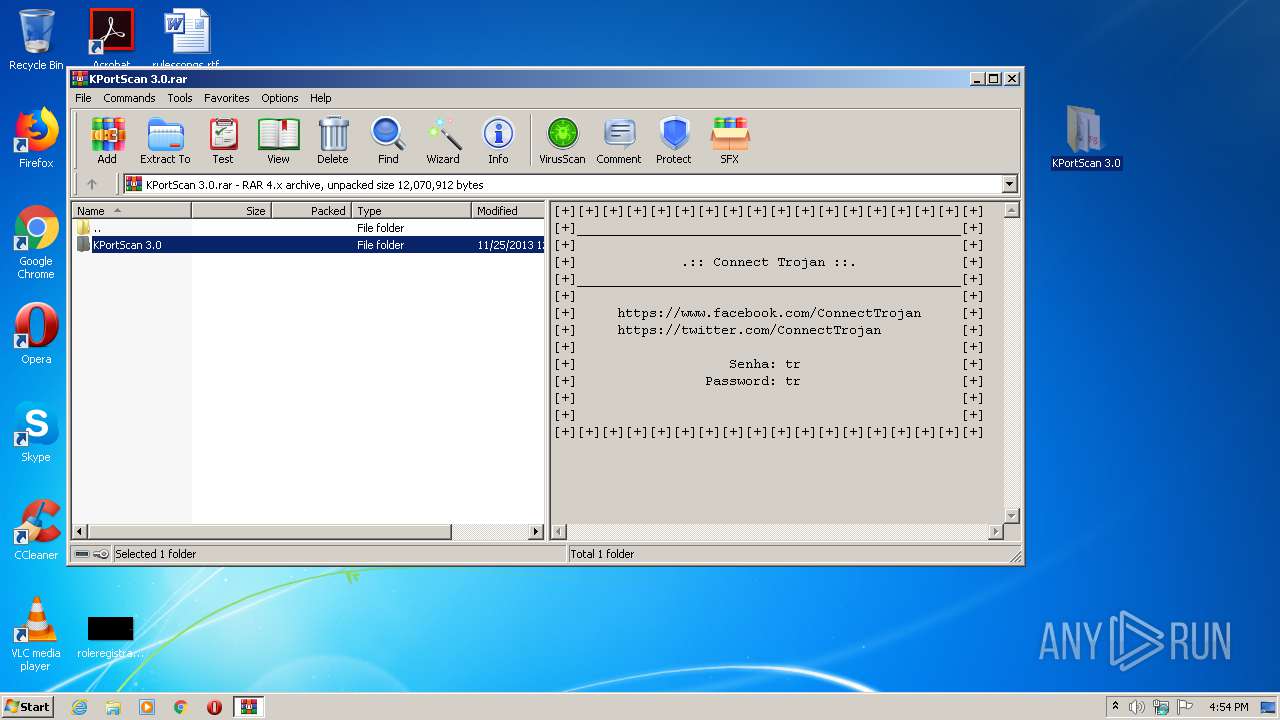Run Test on the archive
The image size is (1280, 720).
223,140
